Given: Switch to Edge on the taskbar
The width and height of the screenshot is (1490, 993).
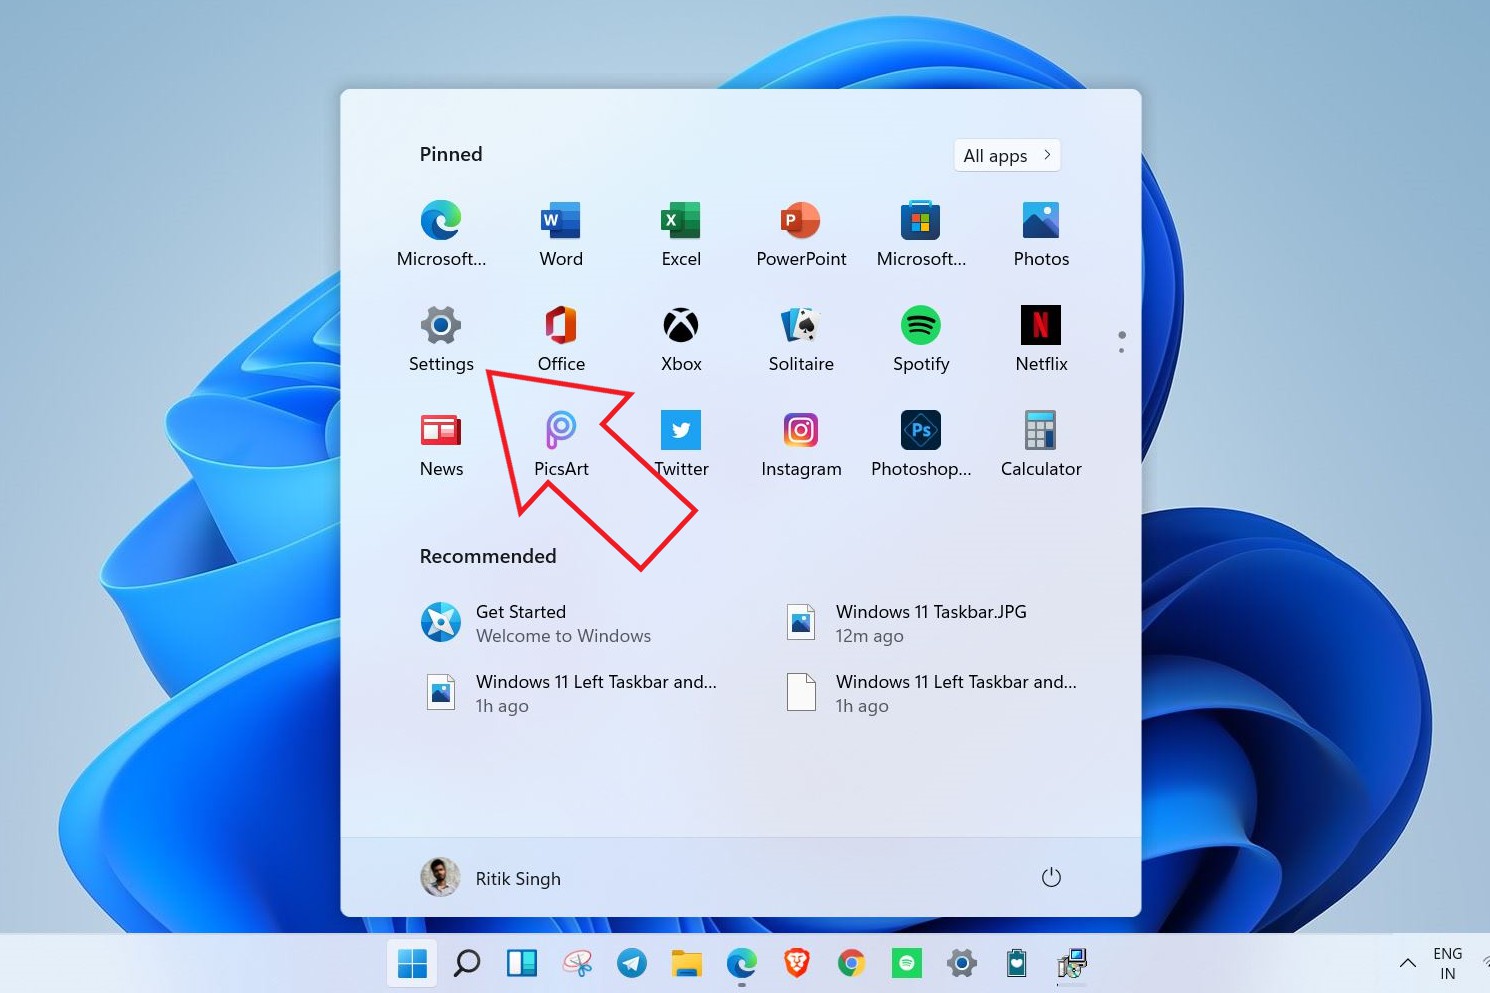Looking at the screenshot, I should [742, 964].
